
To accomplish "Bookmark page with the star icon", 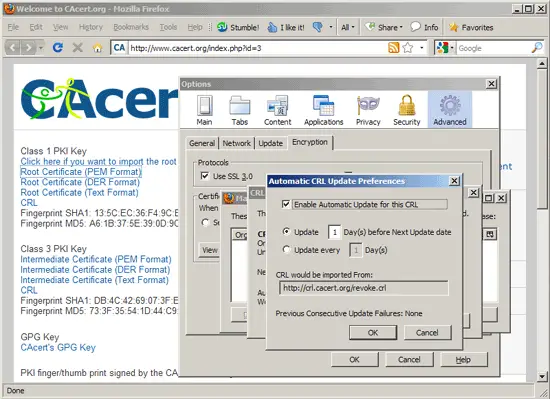I will pyautogui.click(x=408, y=47).
